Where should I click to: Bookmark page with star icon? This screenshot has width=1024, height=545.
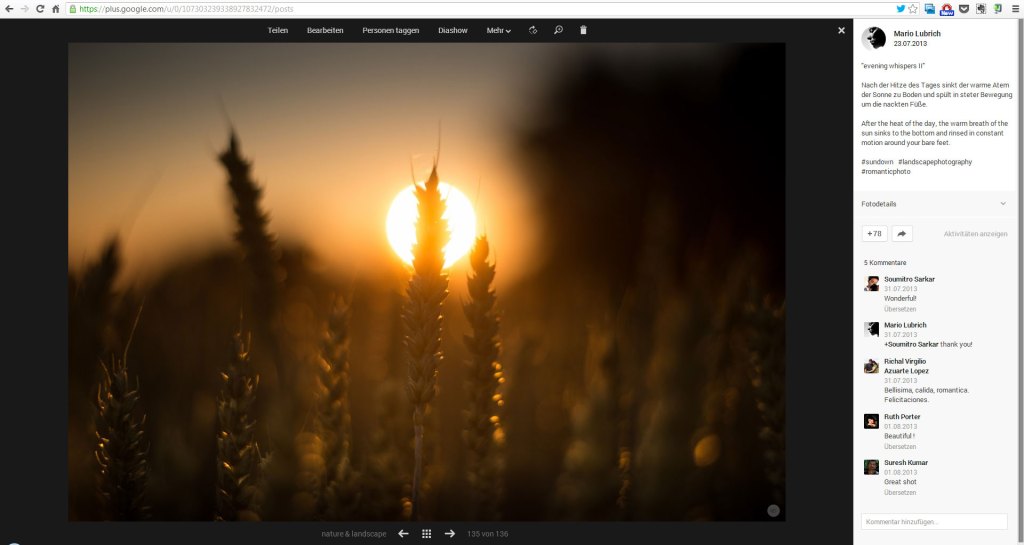(913, 8)
